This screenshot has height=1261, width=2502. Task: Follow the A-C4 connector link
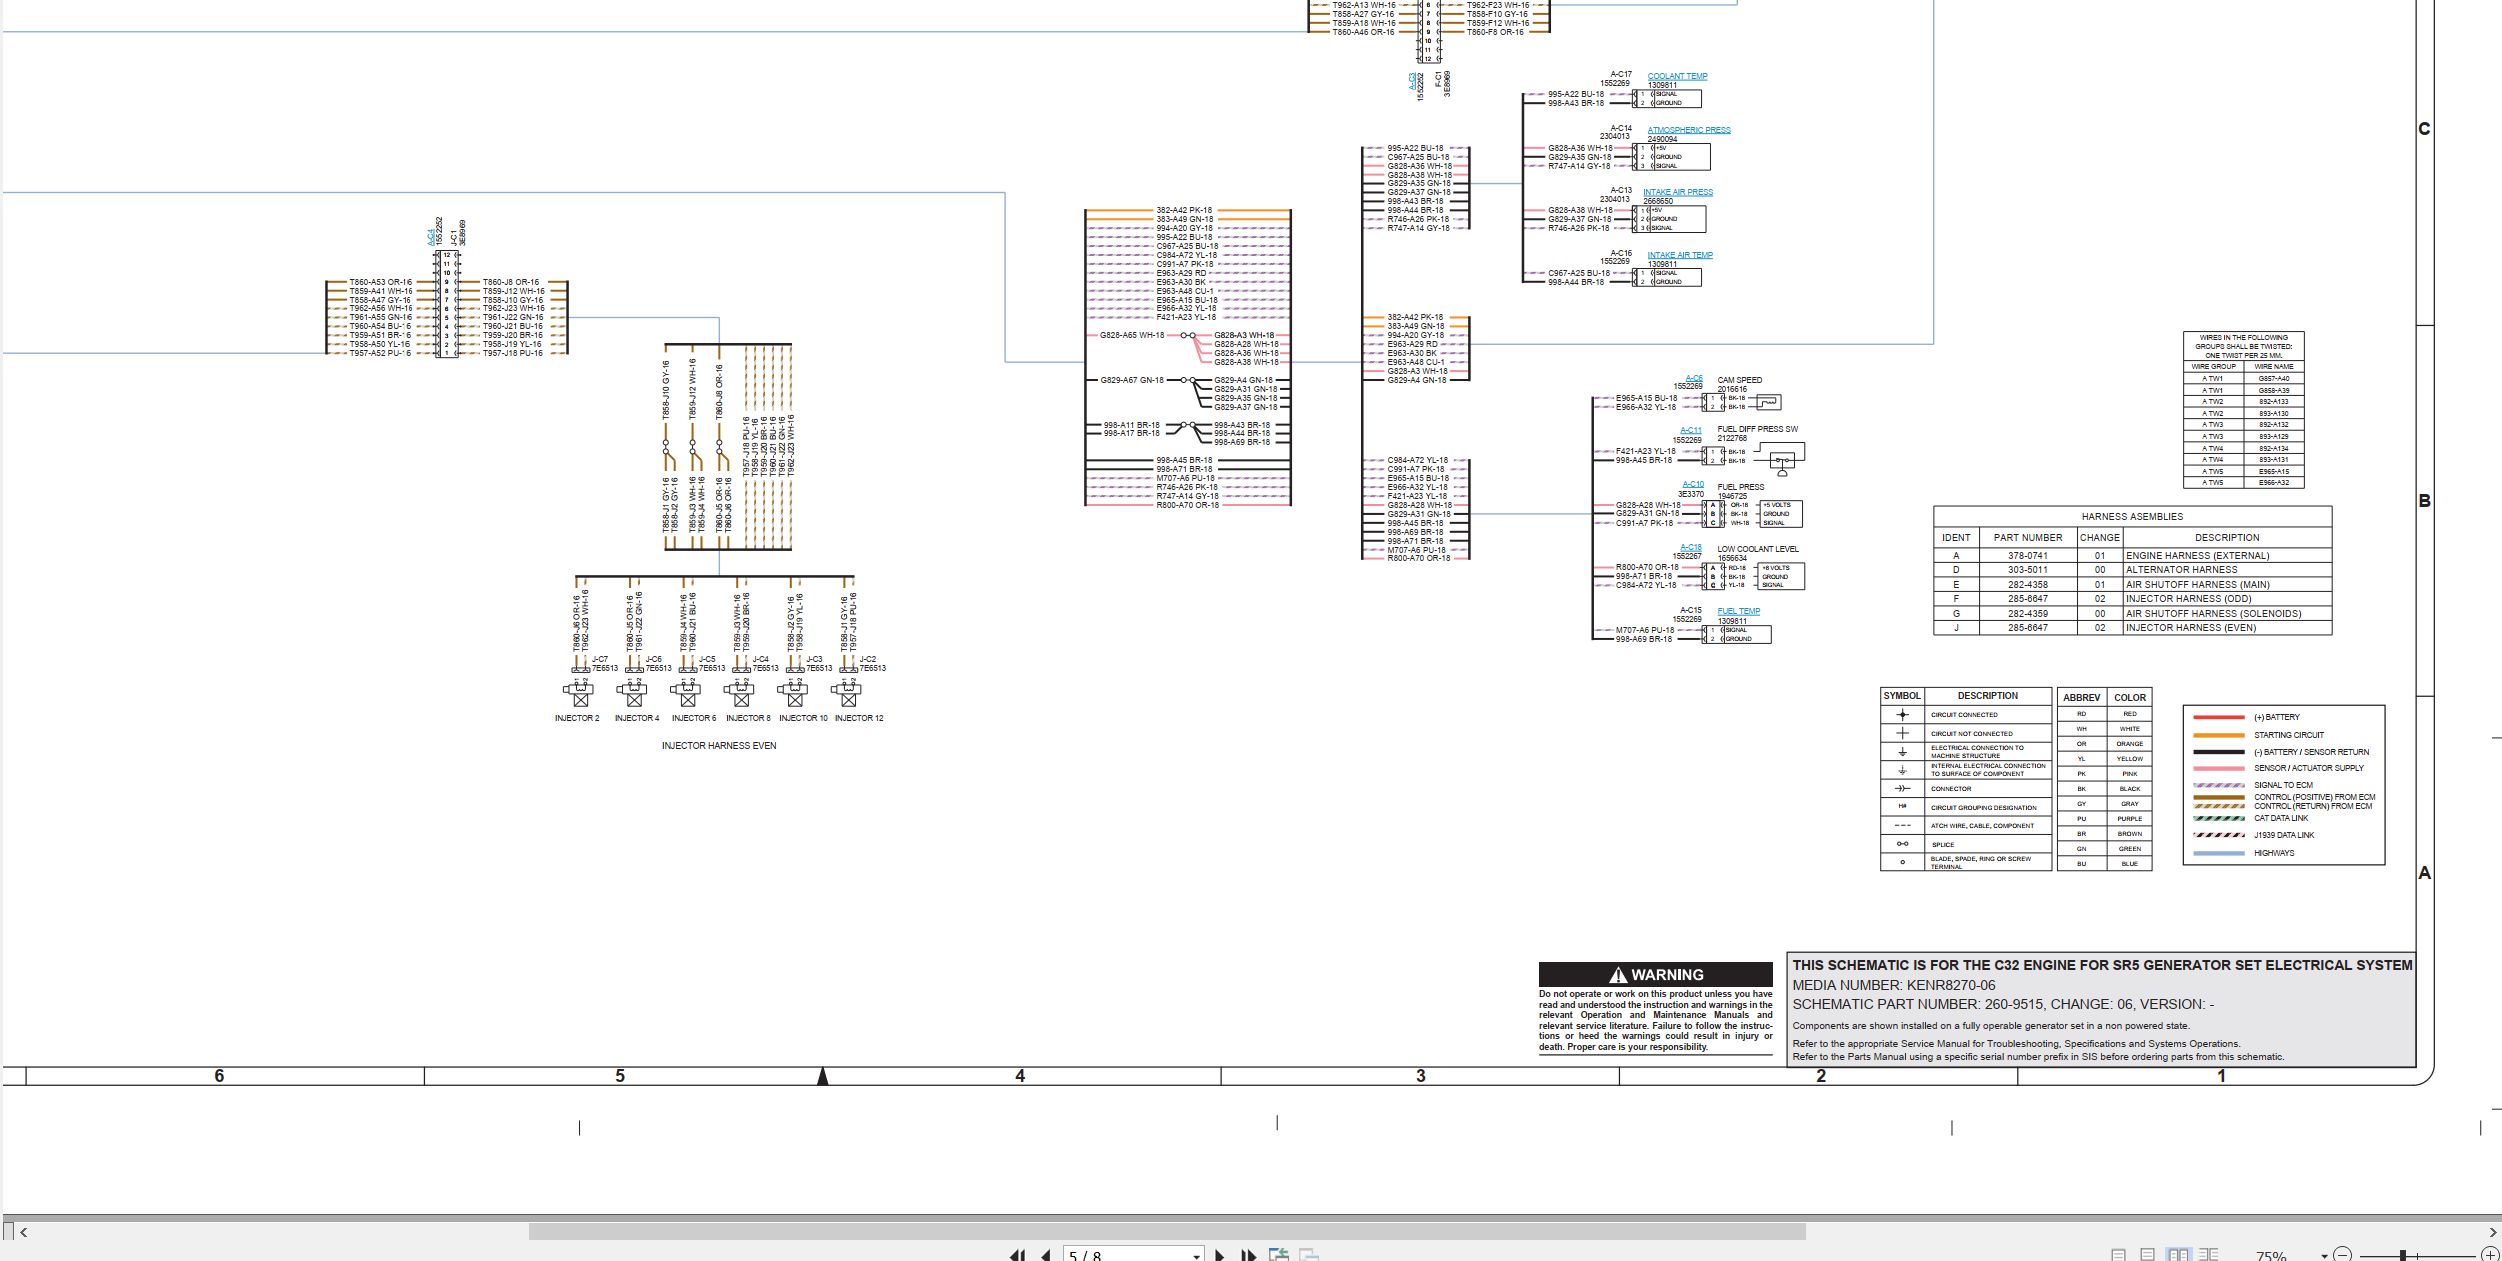pyautogui.click(x=432, y=237)
